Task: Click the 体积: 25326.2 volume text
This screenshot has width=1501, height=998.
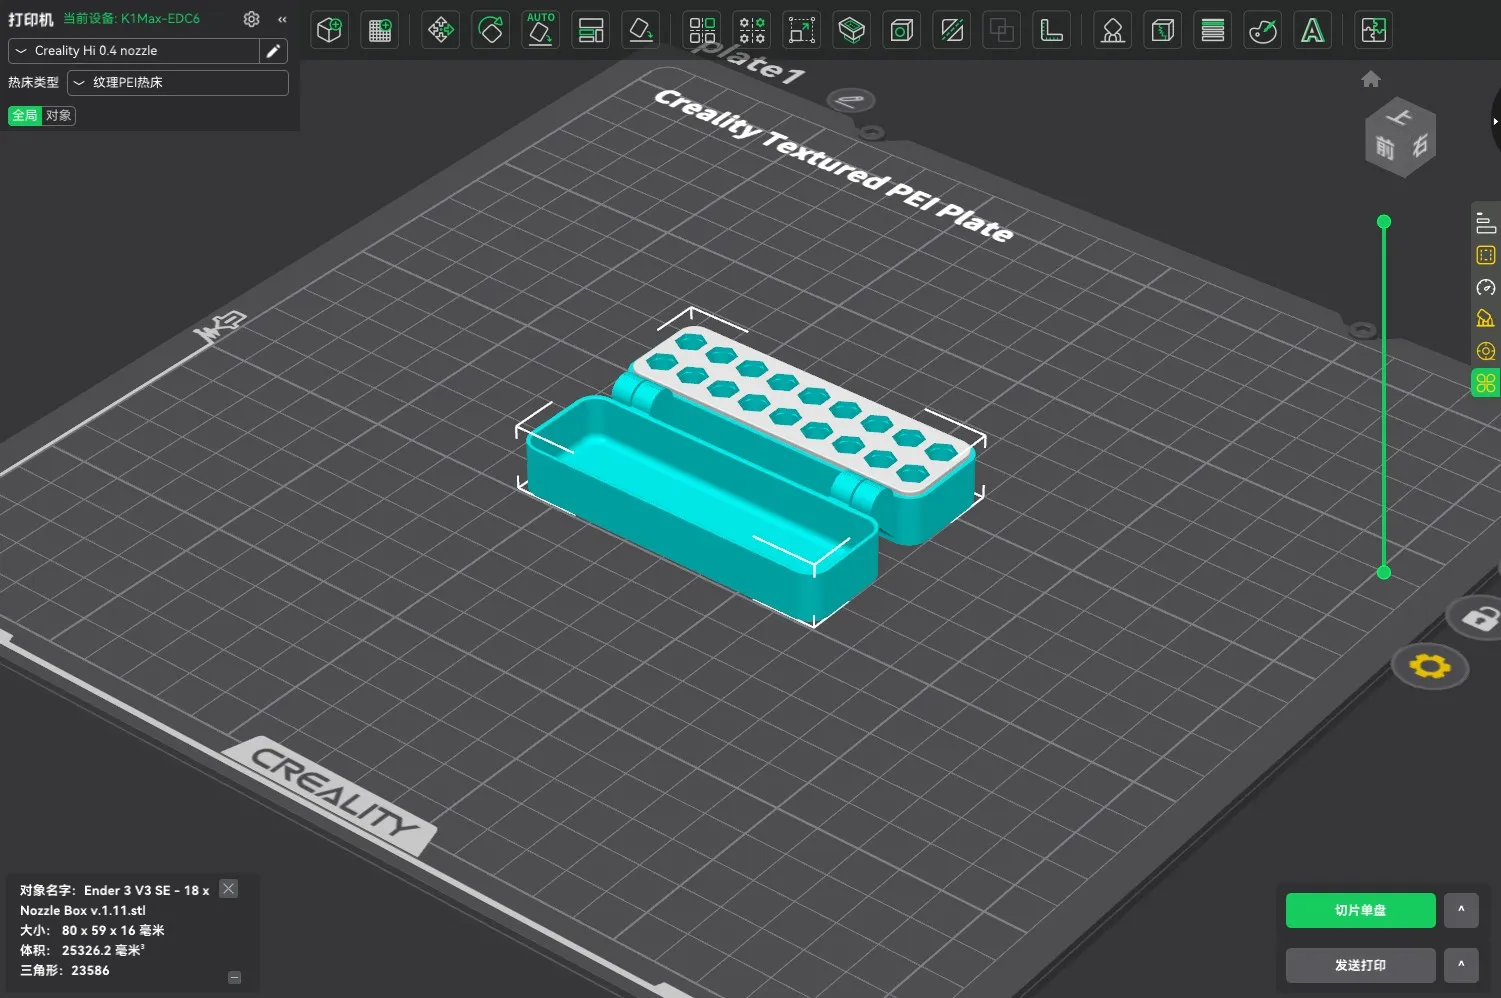Action: [82, 950]
